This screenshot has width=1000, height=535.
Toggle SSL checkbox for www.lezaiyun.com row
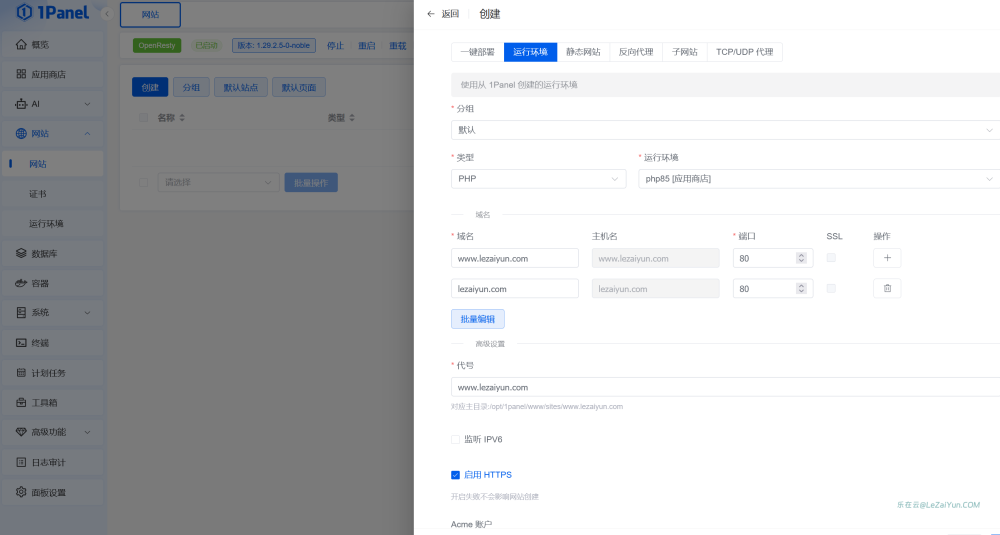[x=831, y=258]
